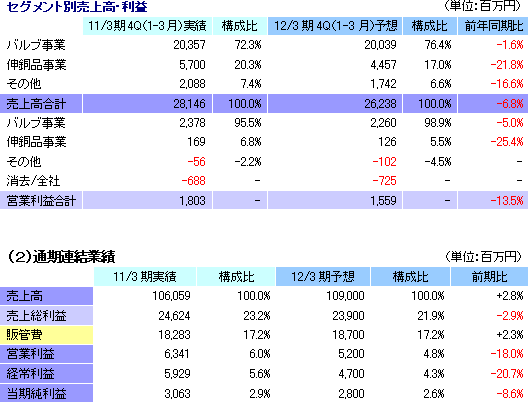Select the 売上高合計 row label
Viewport: 528px width, 402px height.
tap(41, 104)
